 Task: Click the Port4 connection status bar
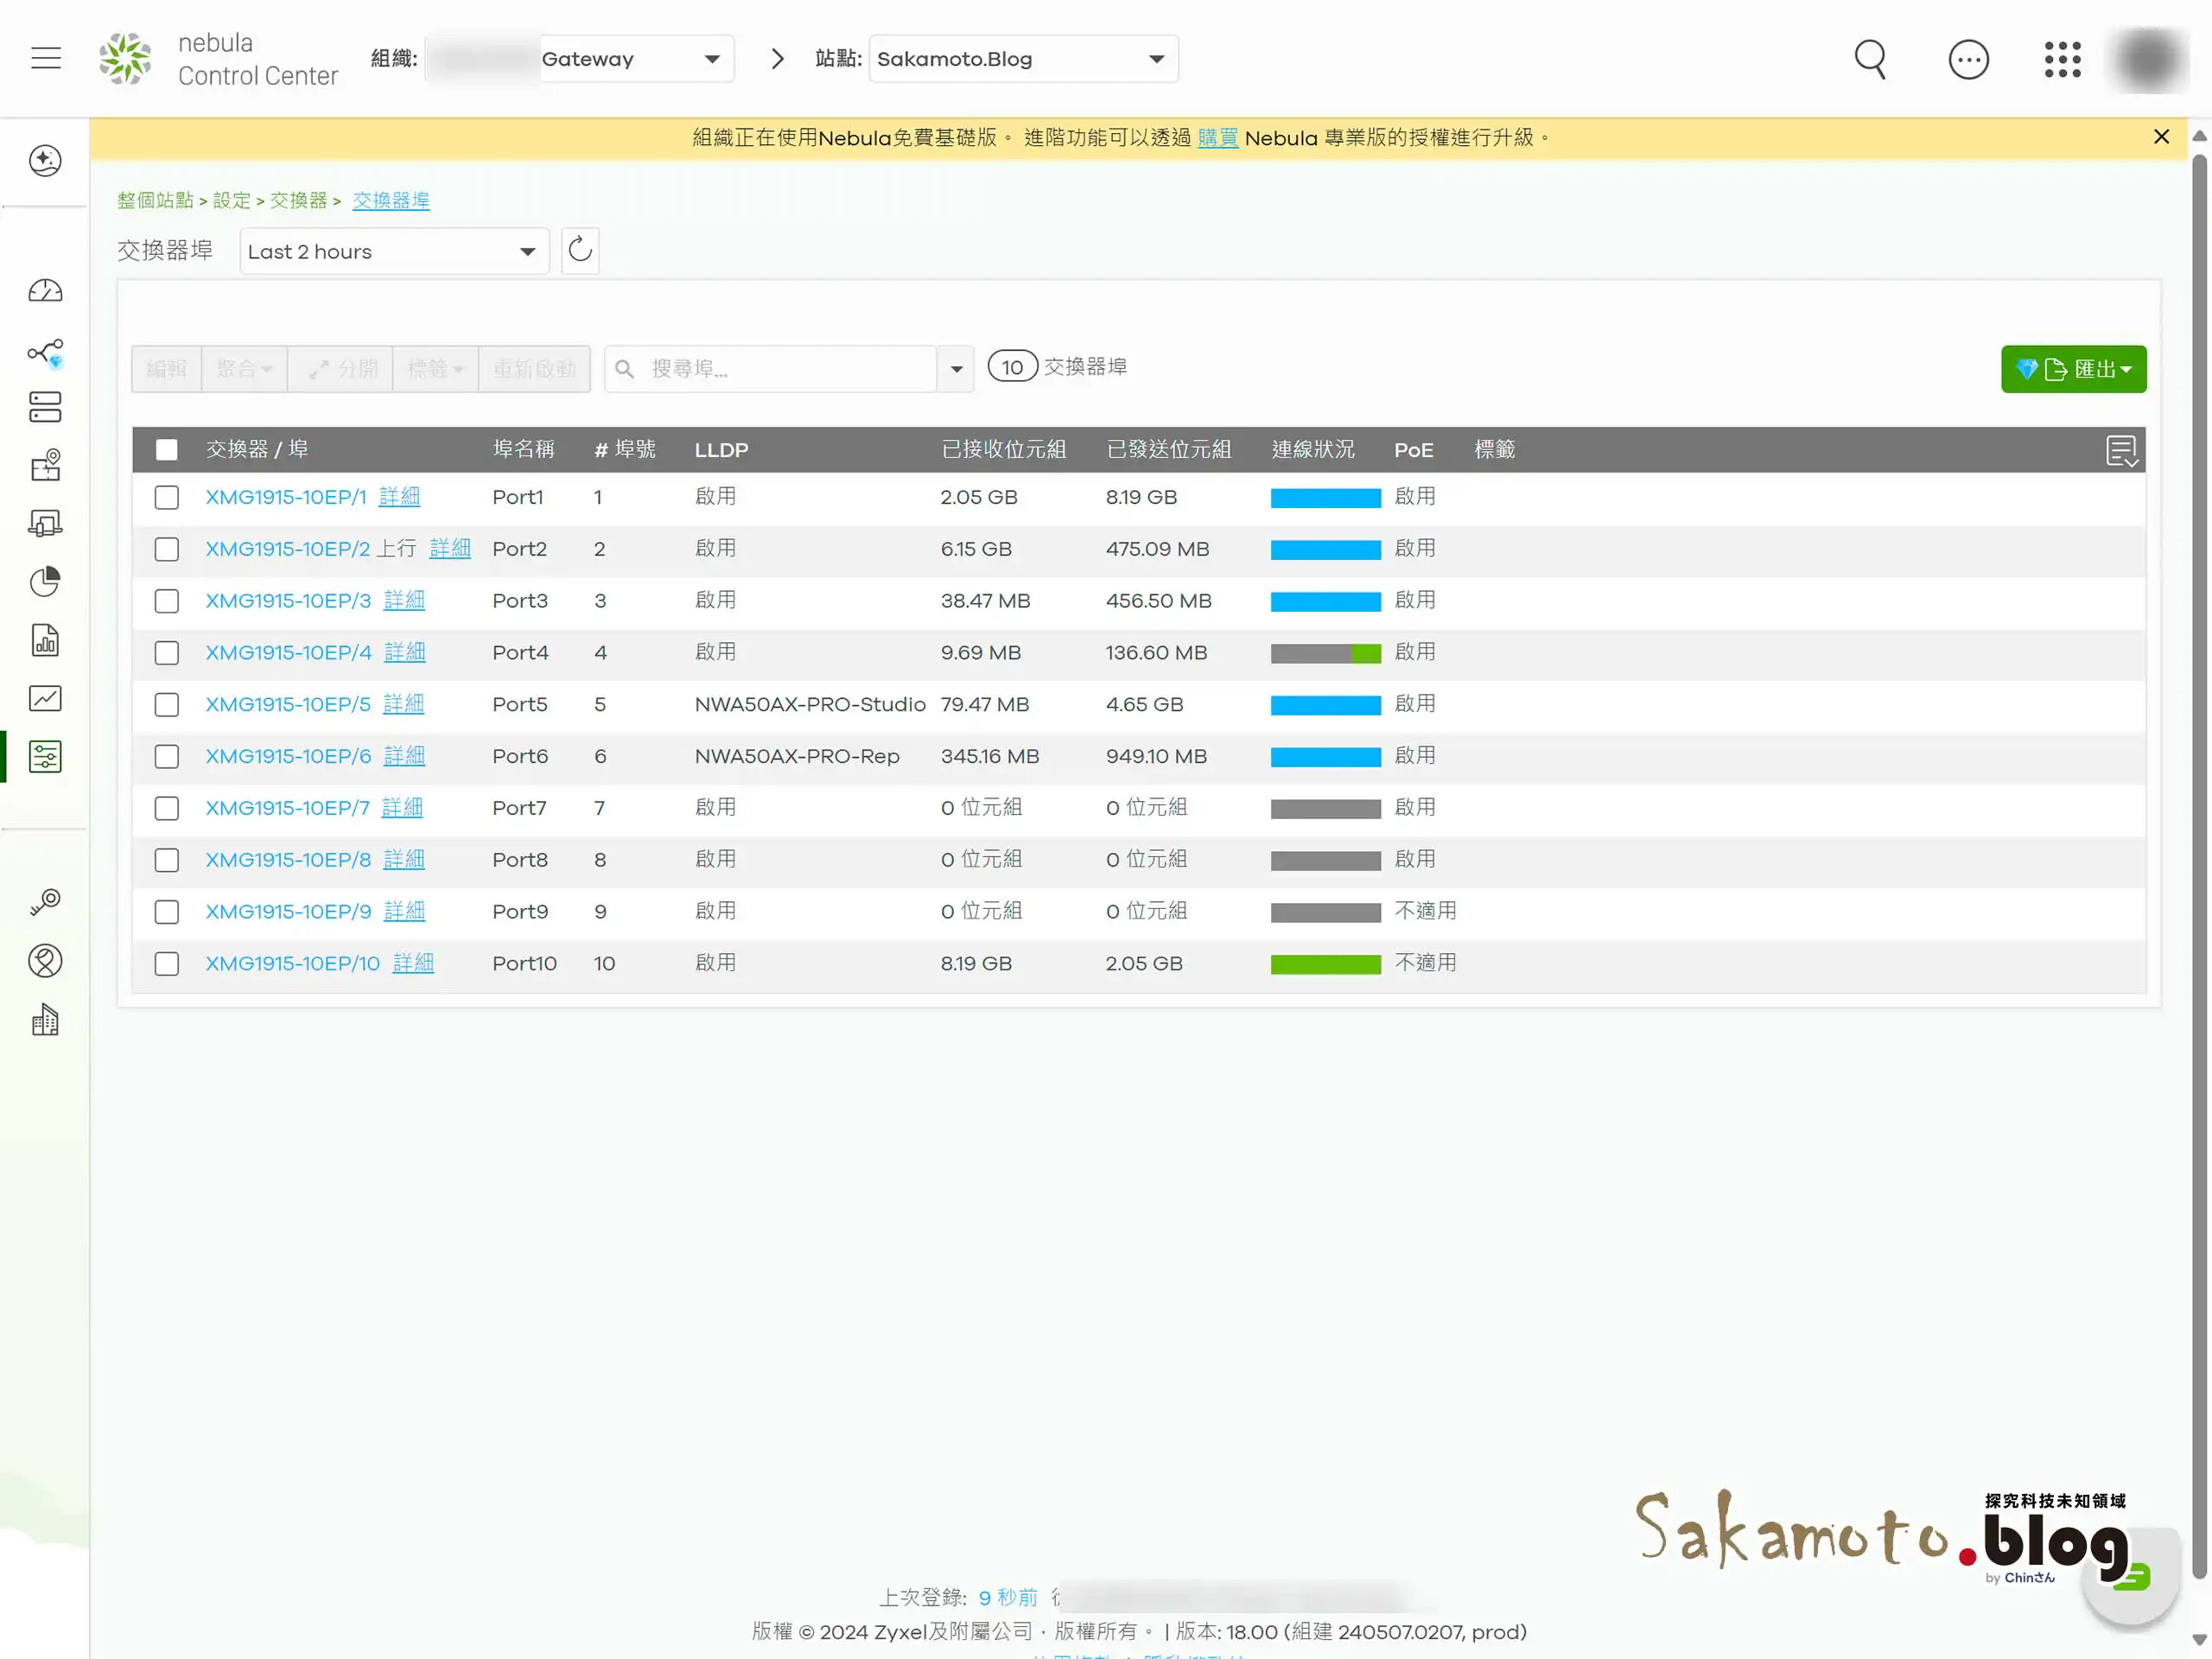click(1325, 653)
